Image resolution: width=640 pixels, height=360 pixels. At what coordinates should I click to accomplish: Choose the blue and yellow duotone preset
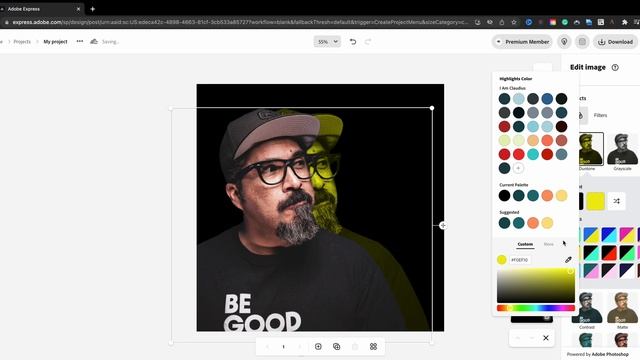591,235
